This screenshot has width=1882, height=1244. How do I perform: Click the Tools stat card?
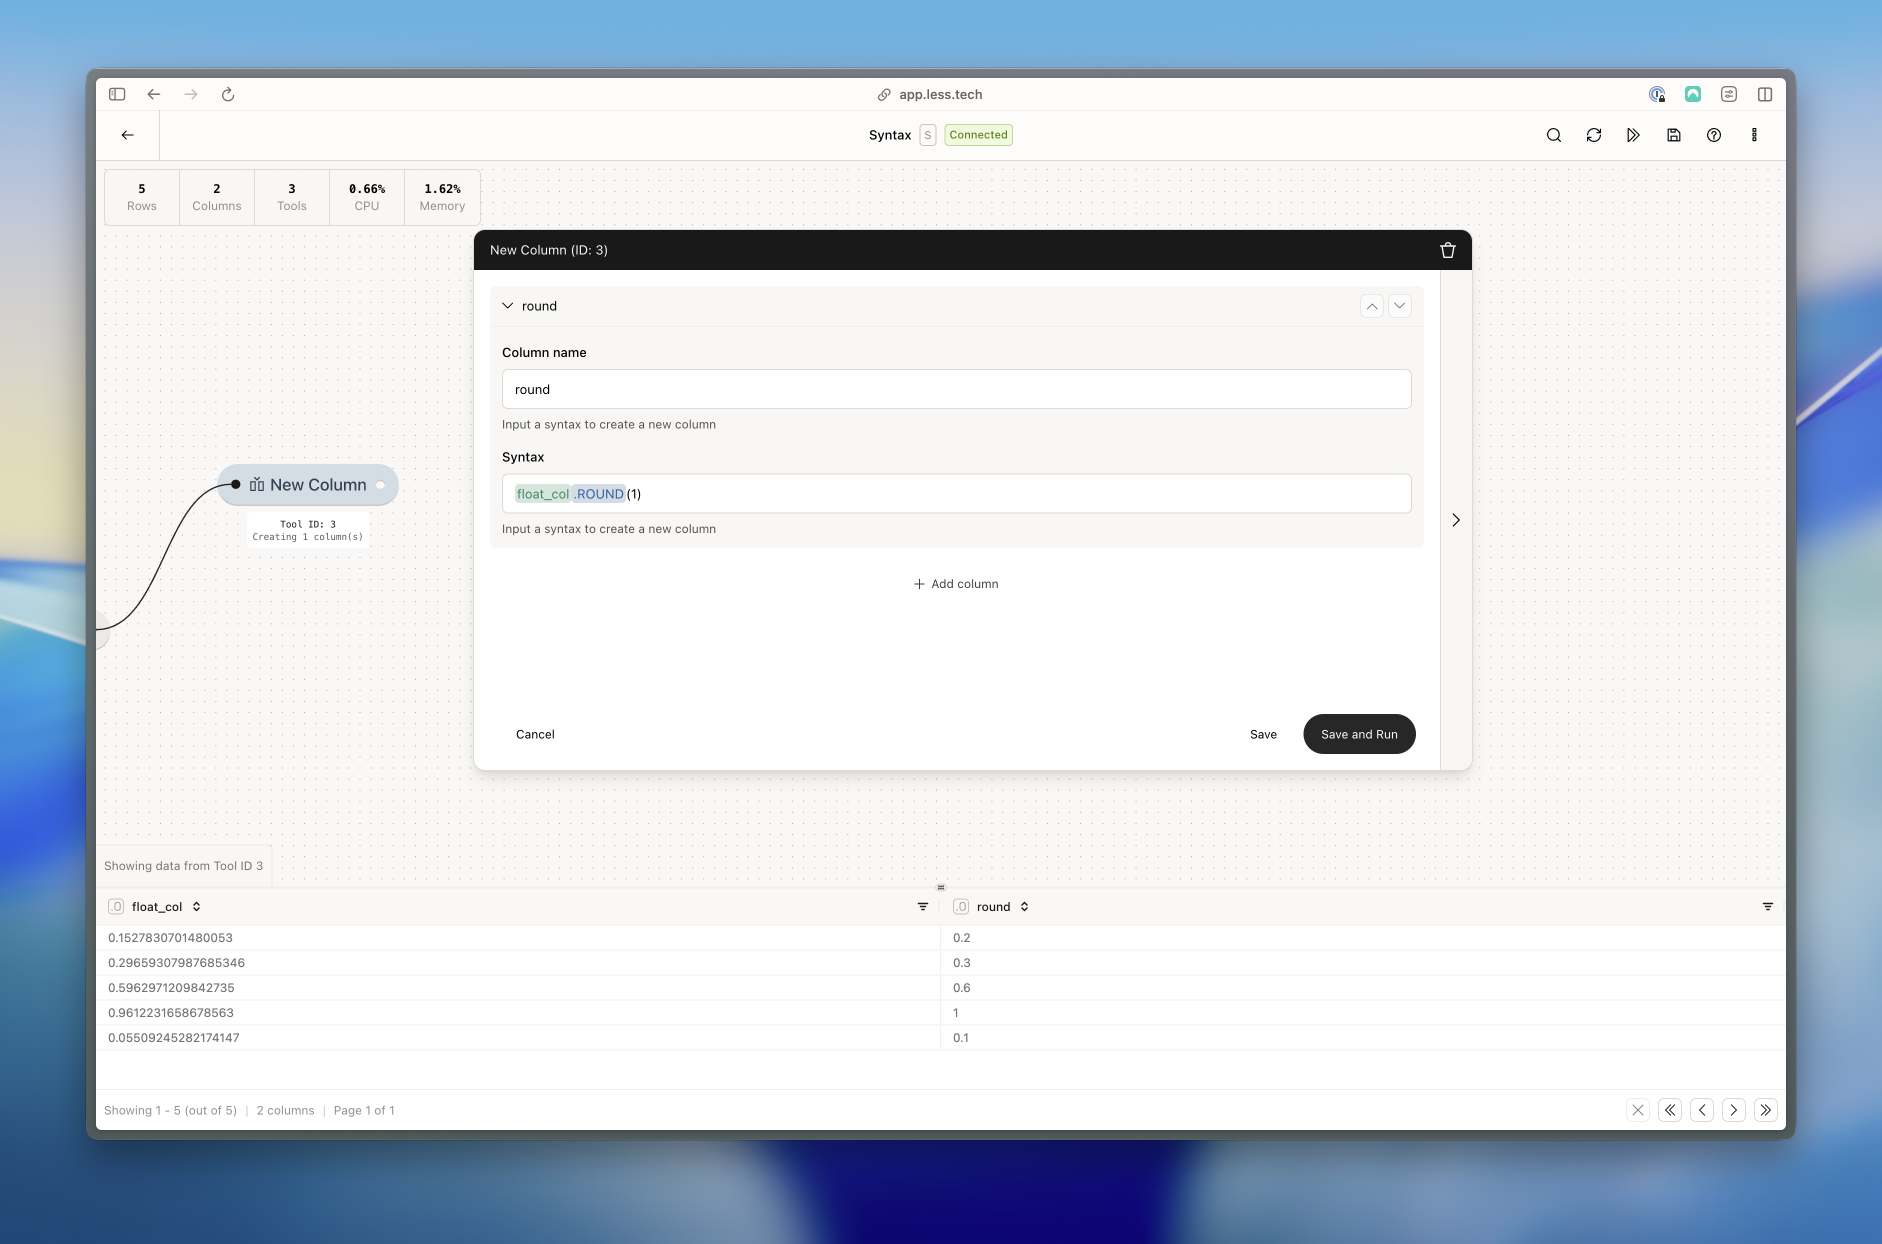[292, 197]
